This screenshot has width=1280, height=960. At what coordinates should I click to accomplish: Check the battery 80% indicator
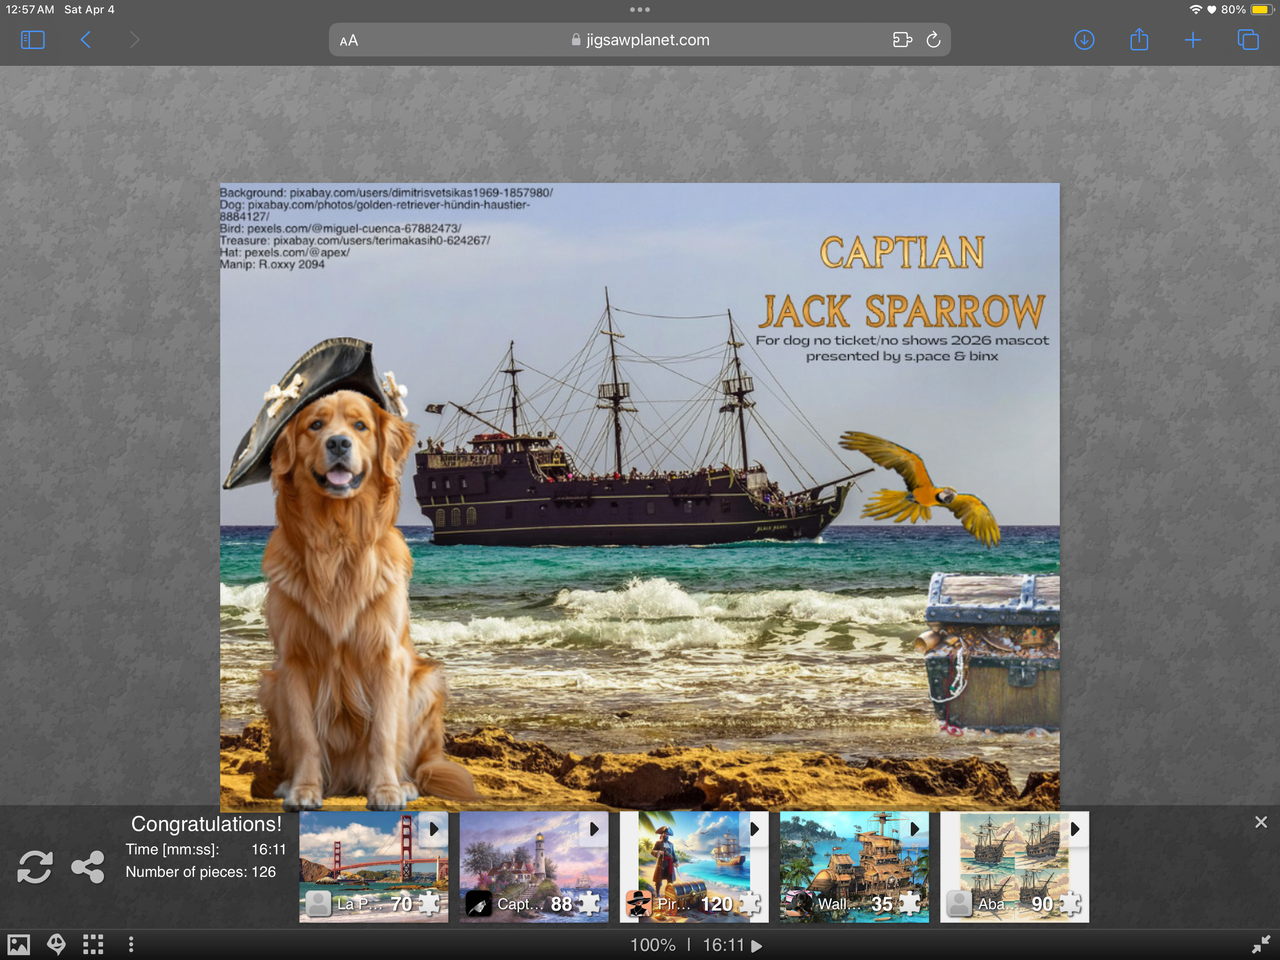1246,9
